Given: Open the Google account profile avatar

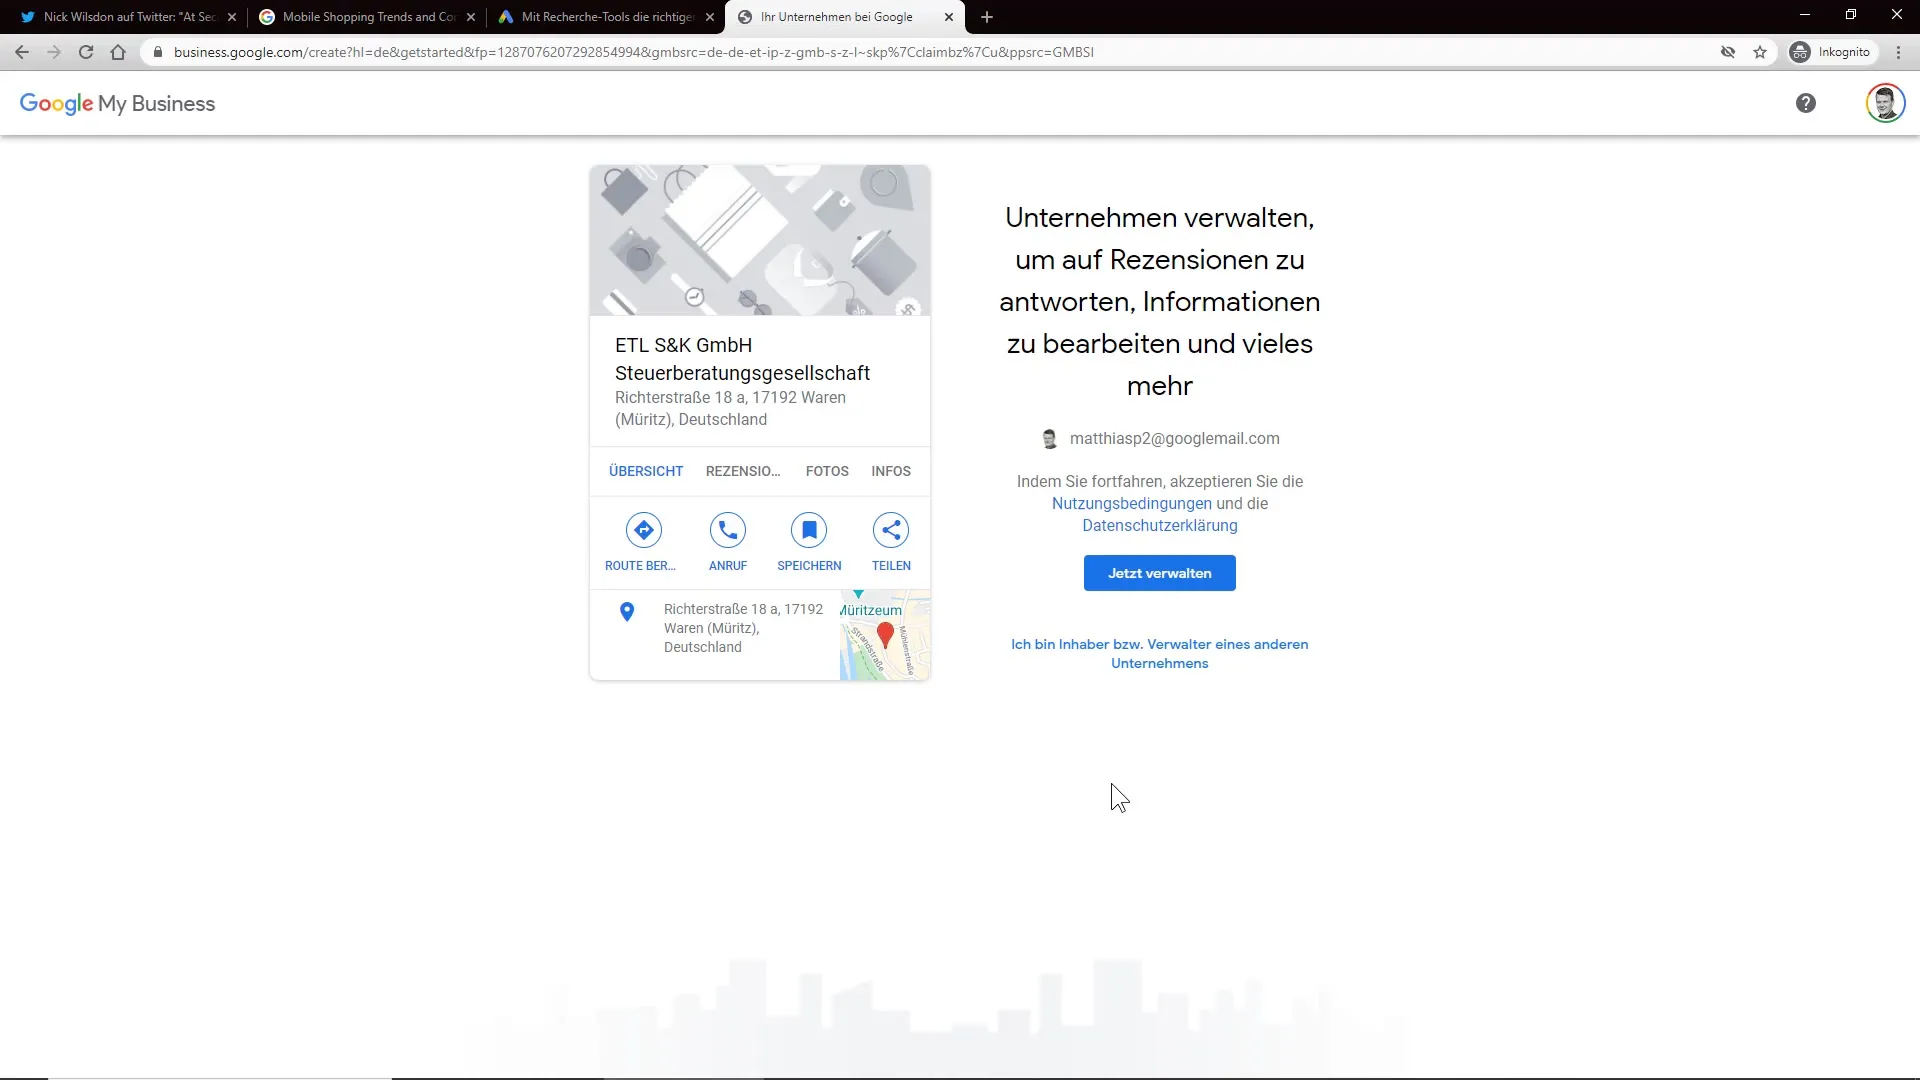Looking at the screenshot, I should coord(1885,103).
